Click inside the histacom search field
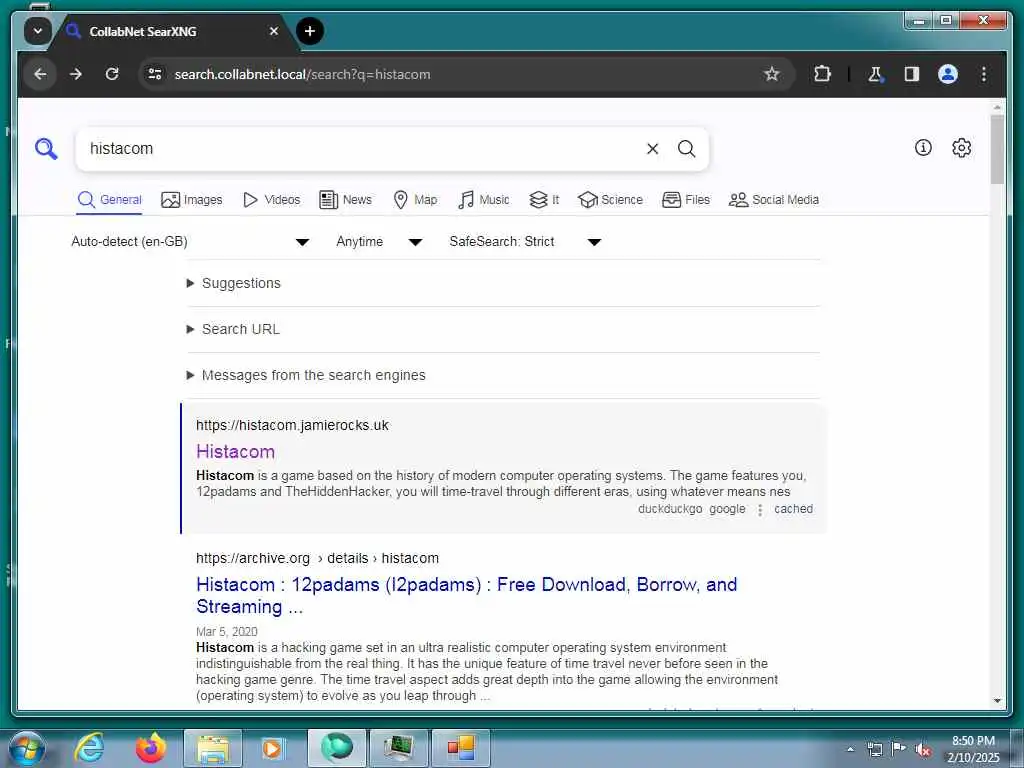 click(x=362, y=149)
